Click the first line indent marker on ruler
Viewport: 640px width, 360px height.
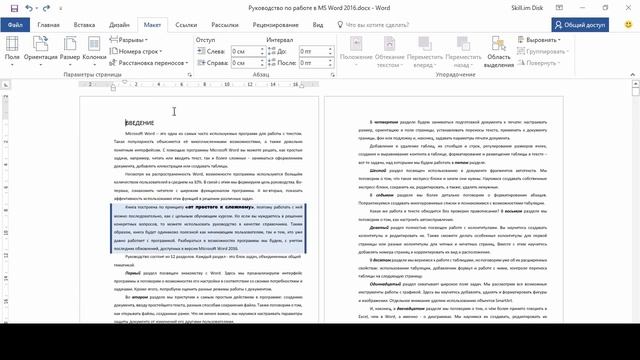[125, 82]
